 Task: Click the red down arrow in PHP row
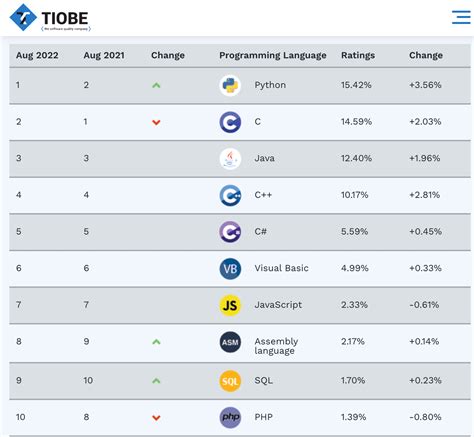tap(156, 418)
